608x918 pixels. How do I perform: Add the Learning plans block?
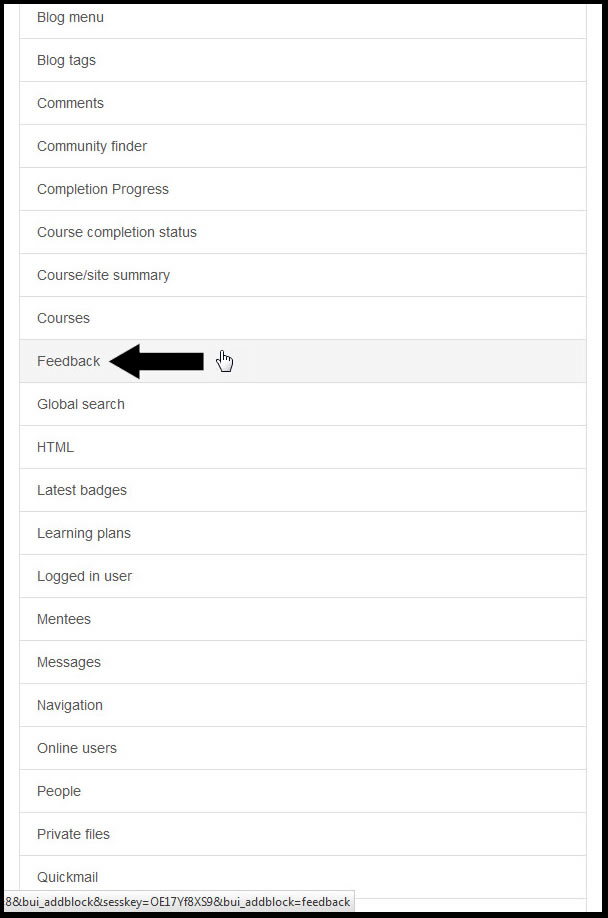[x=303, y=533]
